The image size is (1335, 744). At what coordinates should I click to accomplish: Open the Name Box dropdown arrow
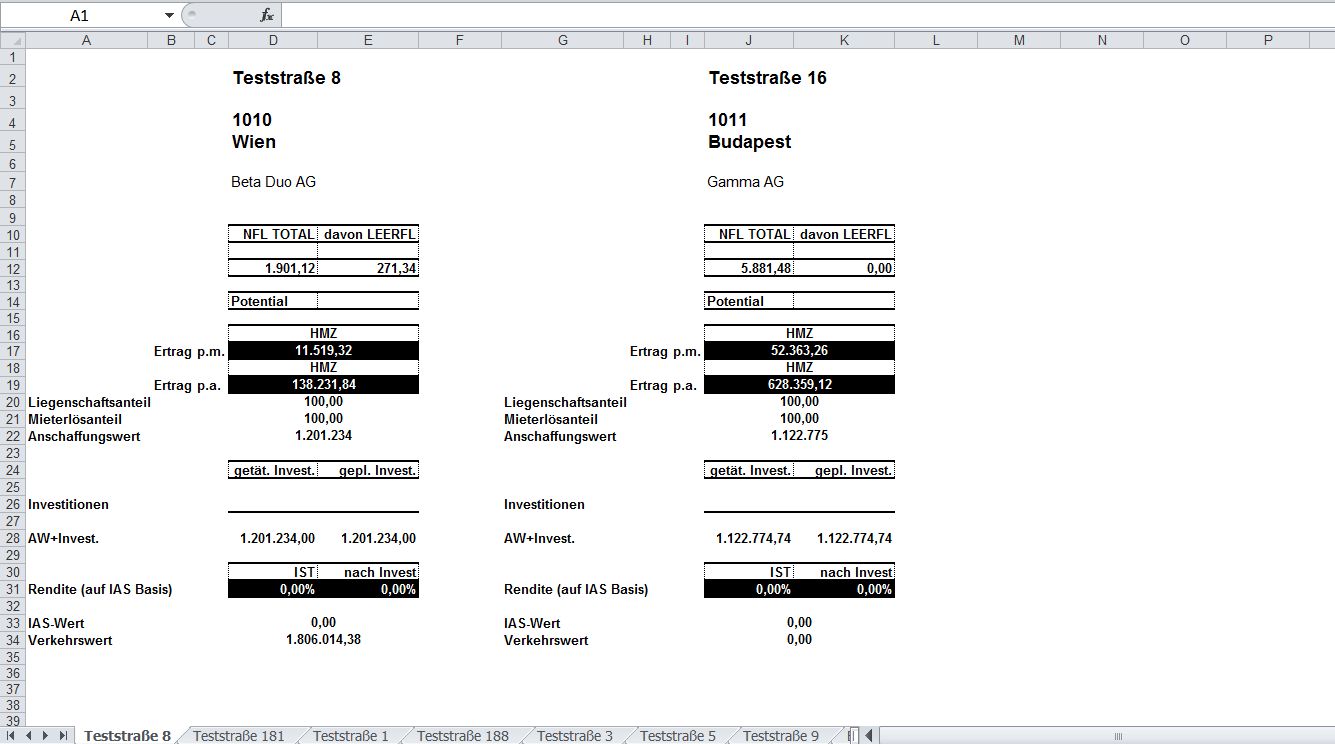[169, 16]
